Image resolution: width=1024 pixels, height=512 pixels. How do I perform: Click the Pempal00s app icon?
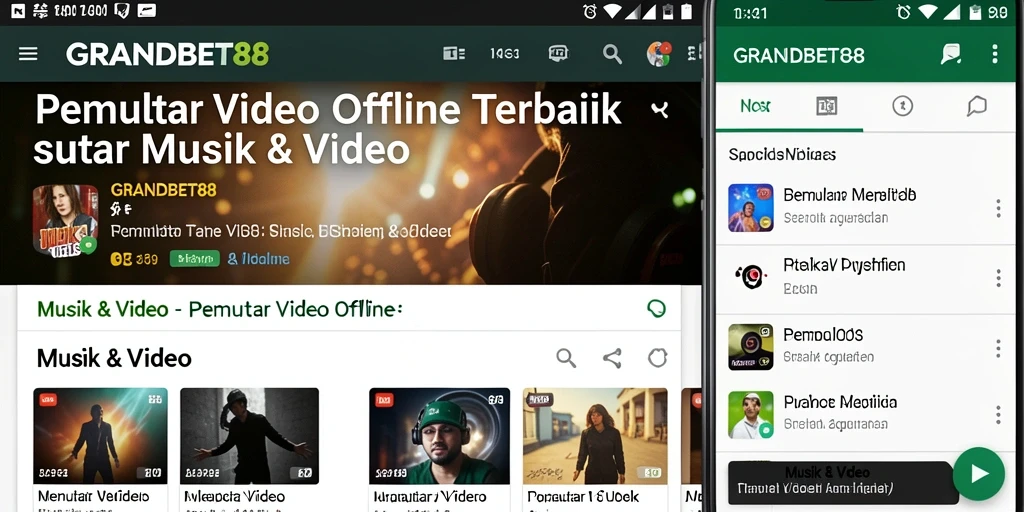(751, 347)
